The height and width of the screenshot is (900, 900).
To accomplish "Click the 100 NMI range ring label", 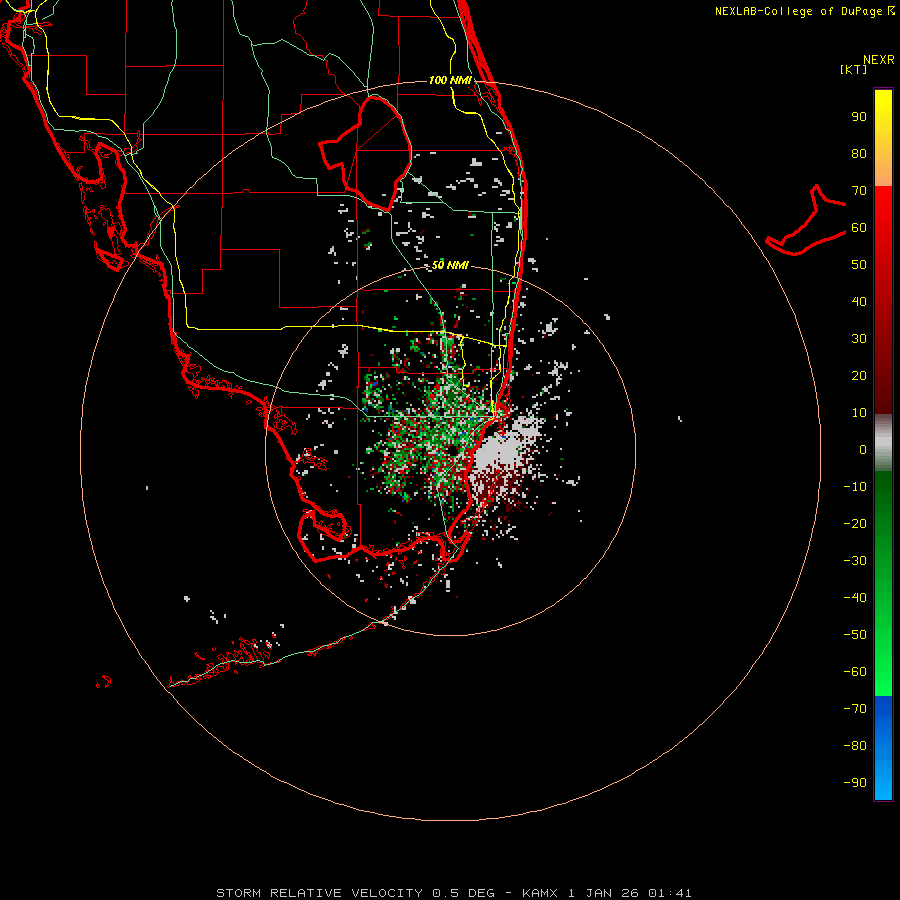I will click(x=450, y=80).
